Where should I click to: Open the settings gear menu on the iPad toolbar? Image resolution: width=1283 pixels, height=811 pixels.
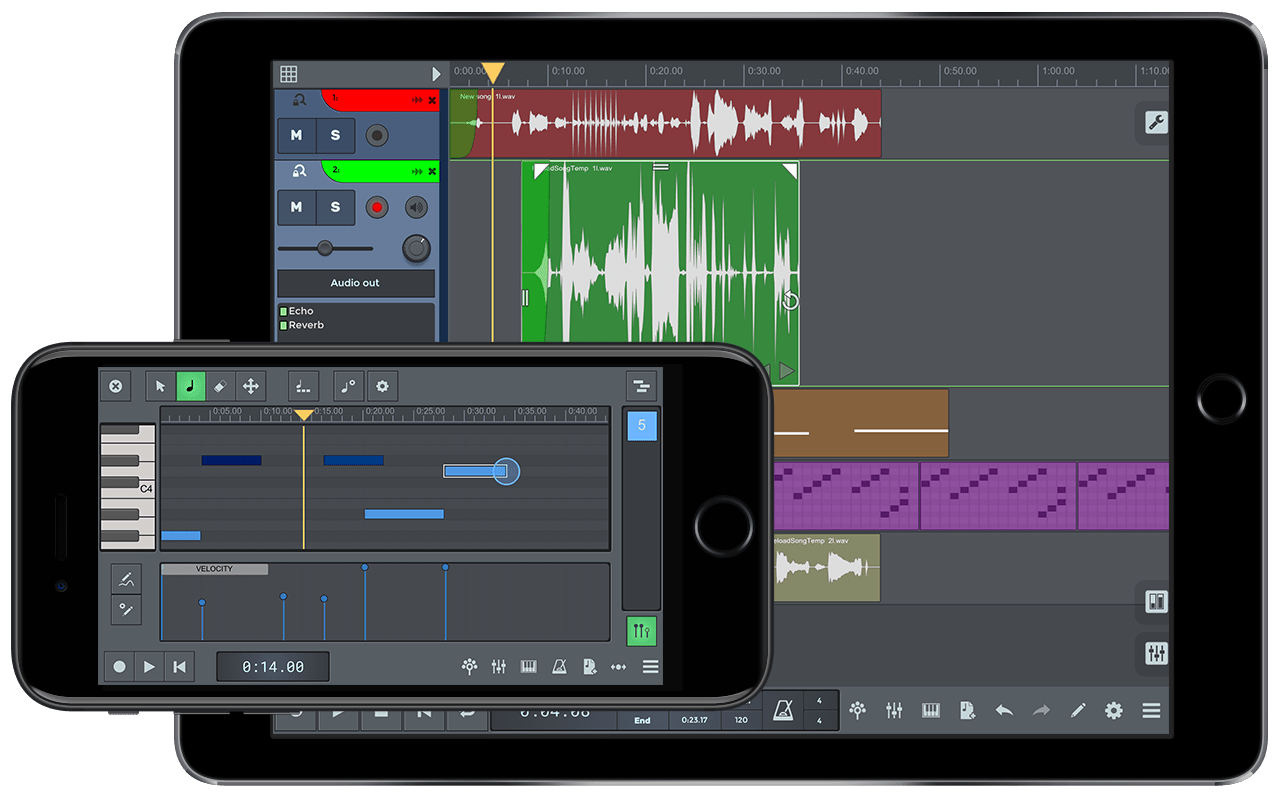click(1114, 710)
